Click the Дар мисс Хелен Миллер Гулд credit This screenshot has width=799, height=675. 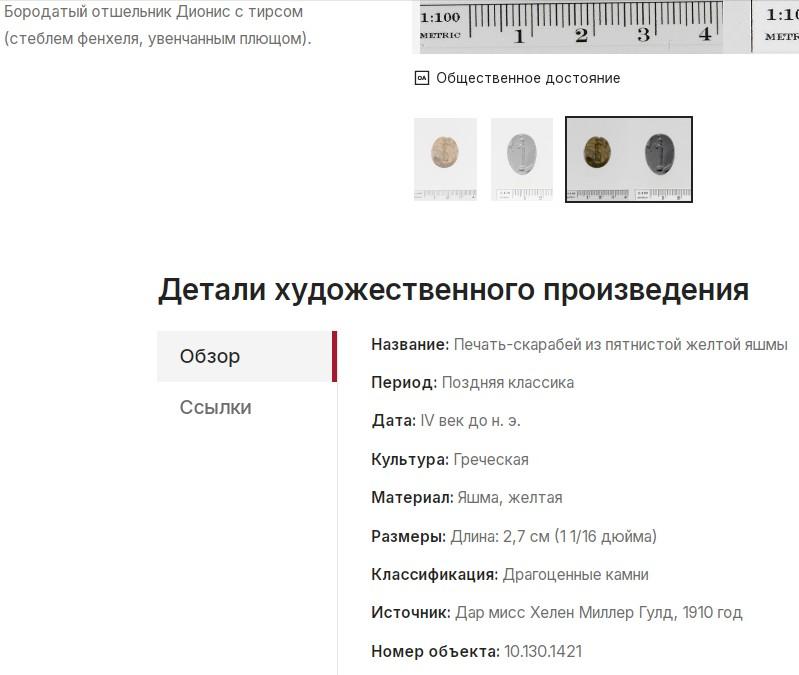pyautogui.click(x=598, y=612)
